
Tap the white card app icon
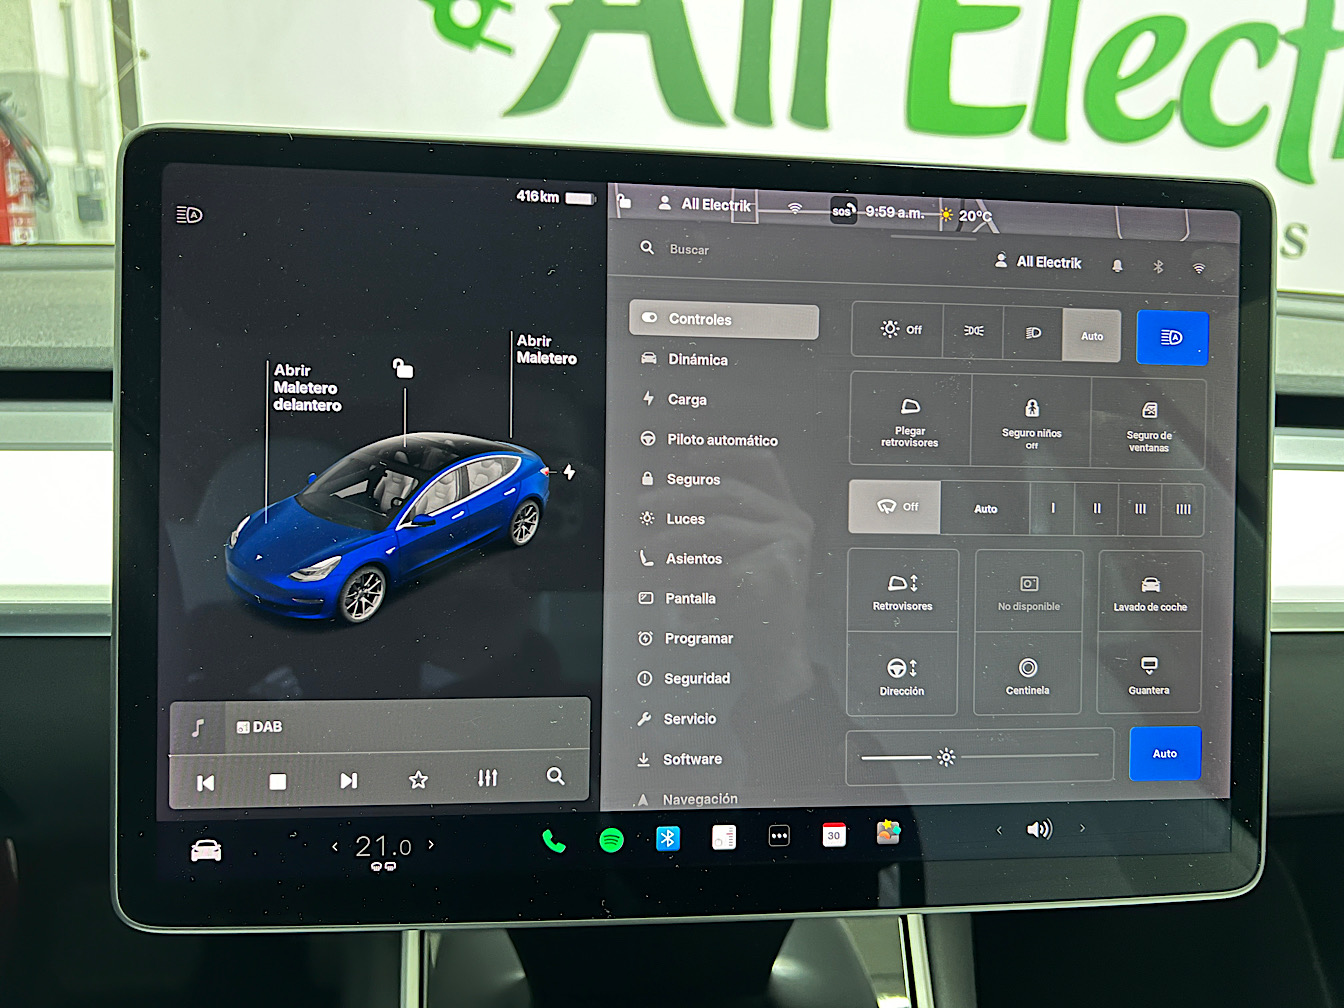tap(724, 837)
